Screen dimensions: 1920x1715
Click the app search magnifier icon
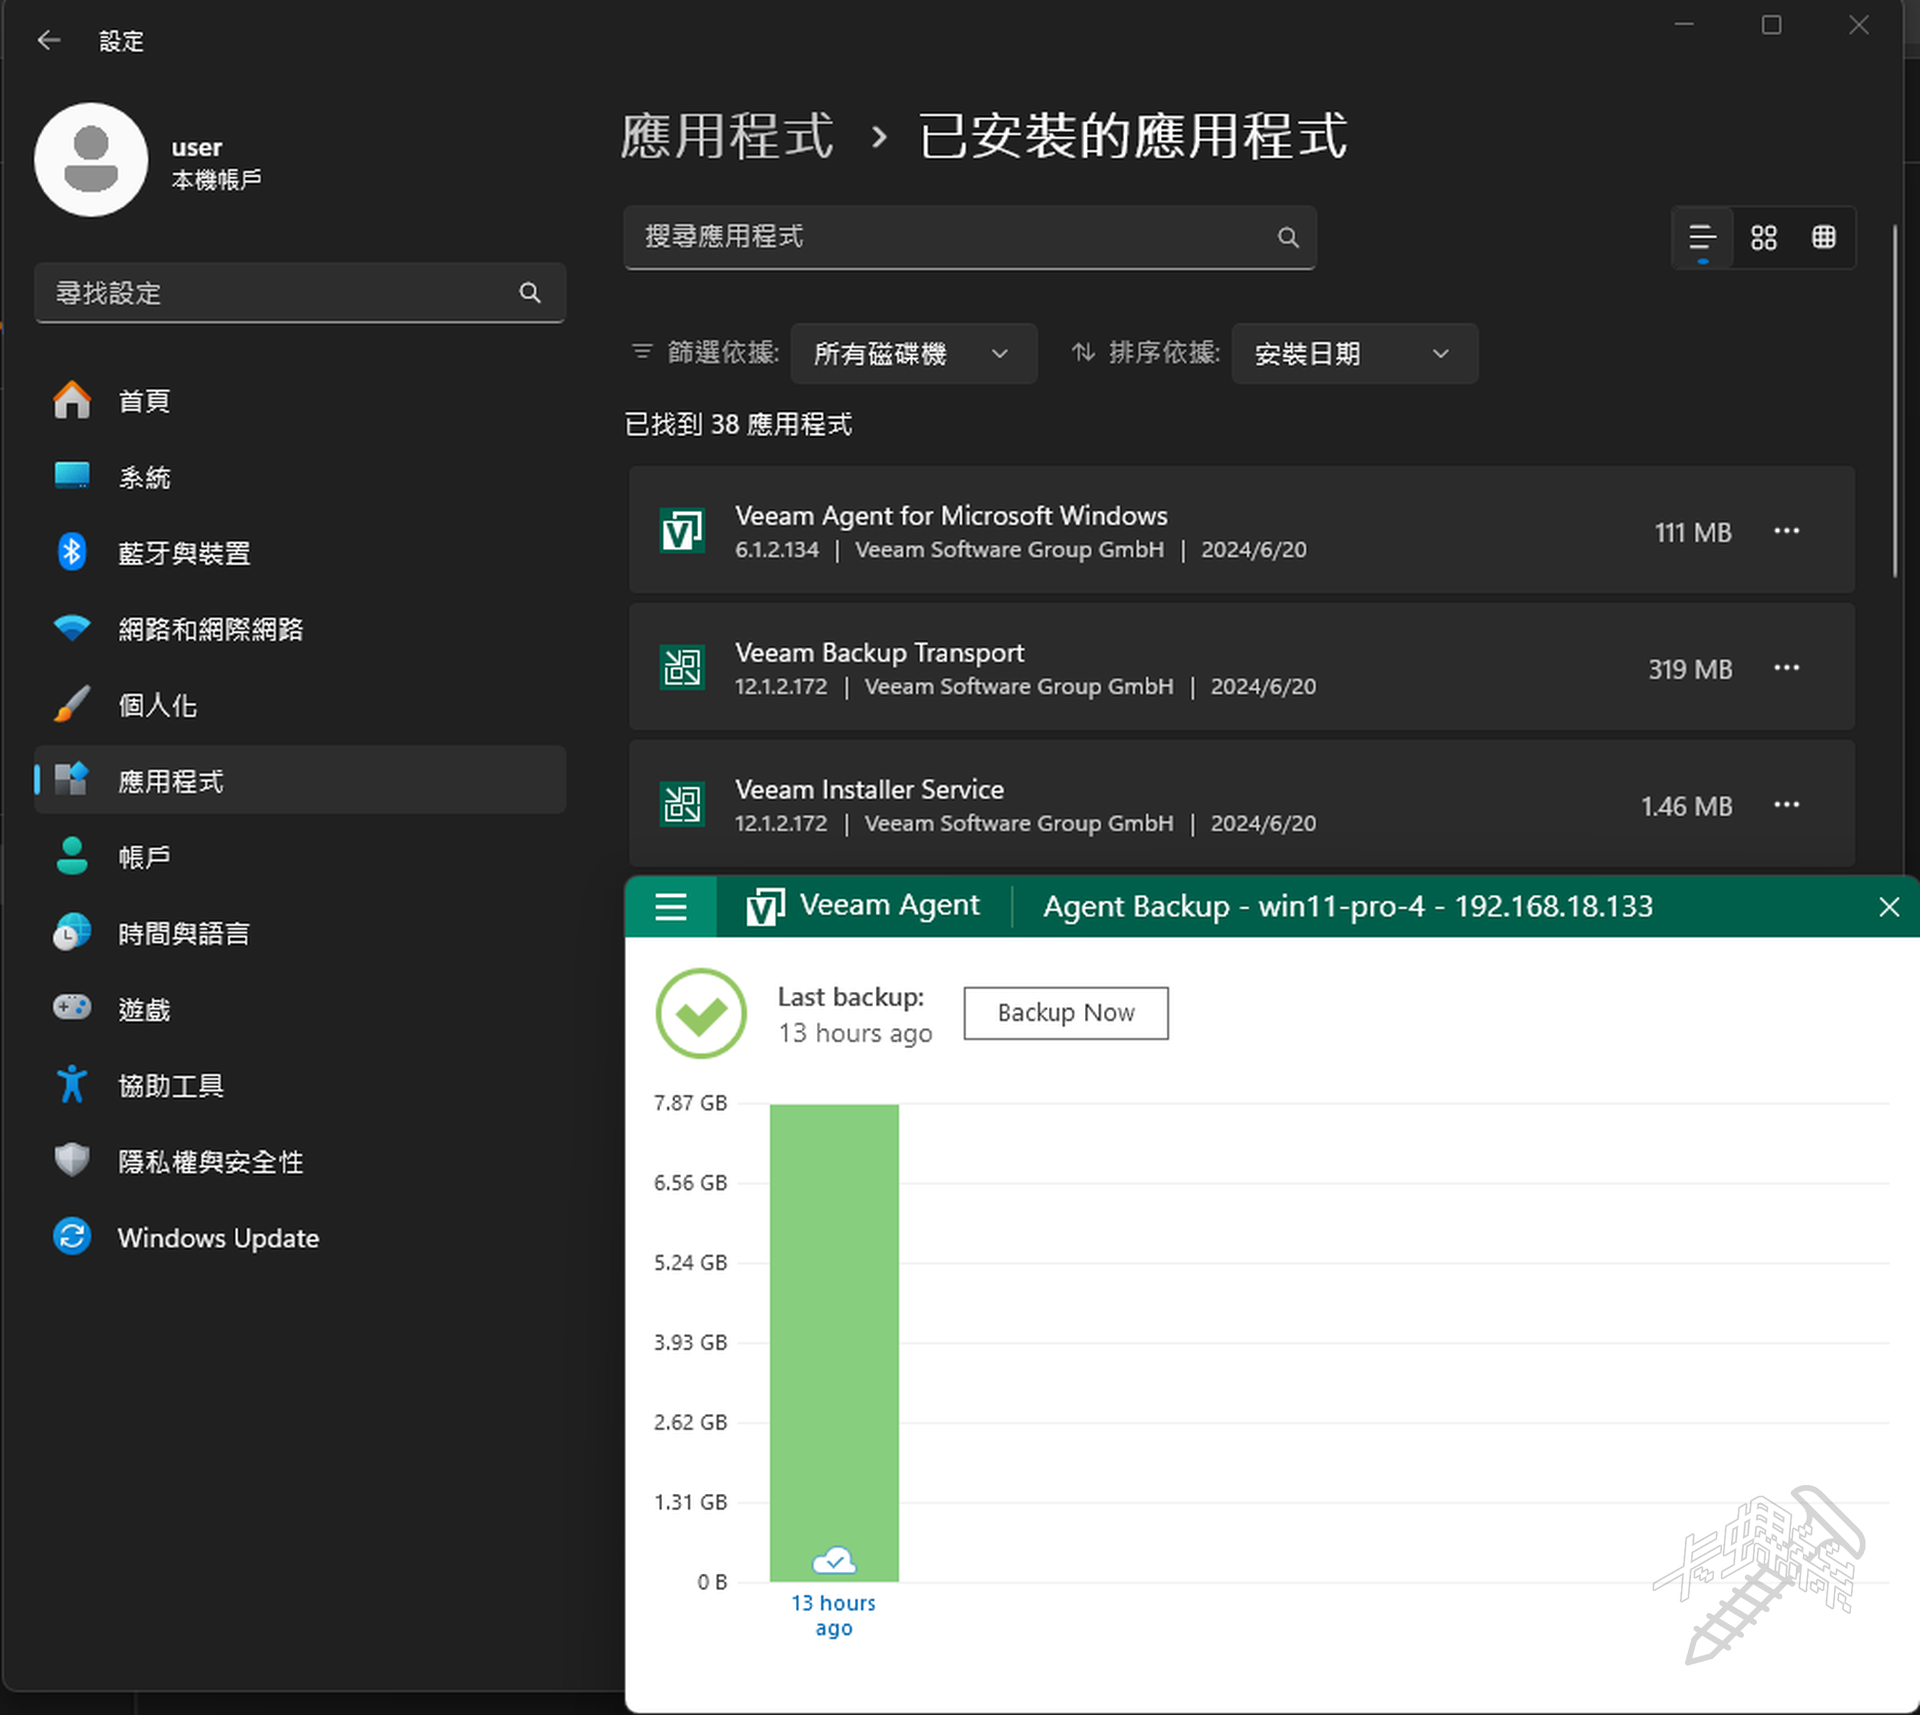pos(1288,238)
